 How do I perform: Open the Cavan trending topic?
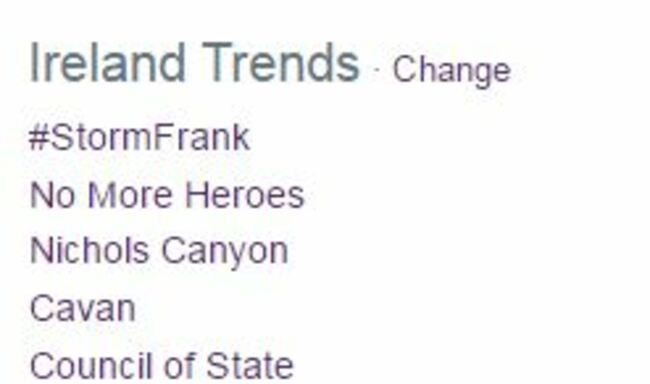tap(82, 309)
